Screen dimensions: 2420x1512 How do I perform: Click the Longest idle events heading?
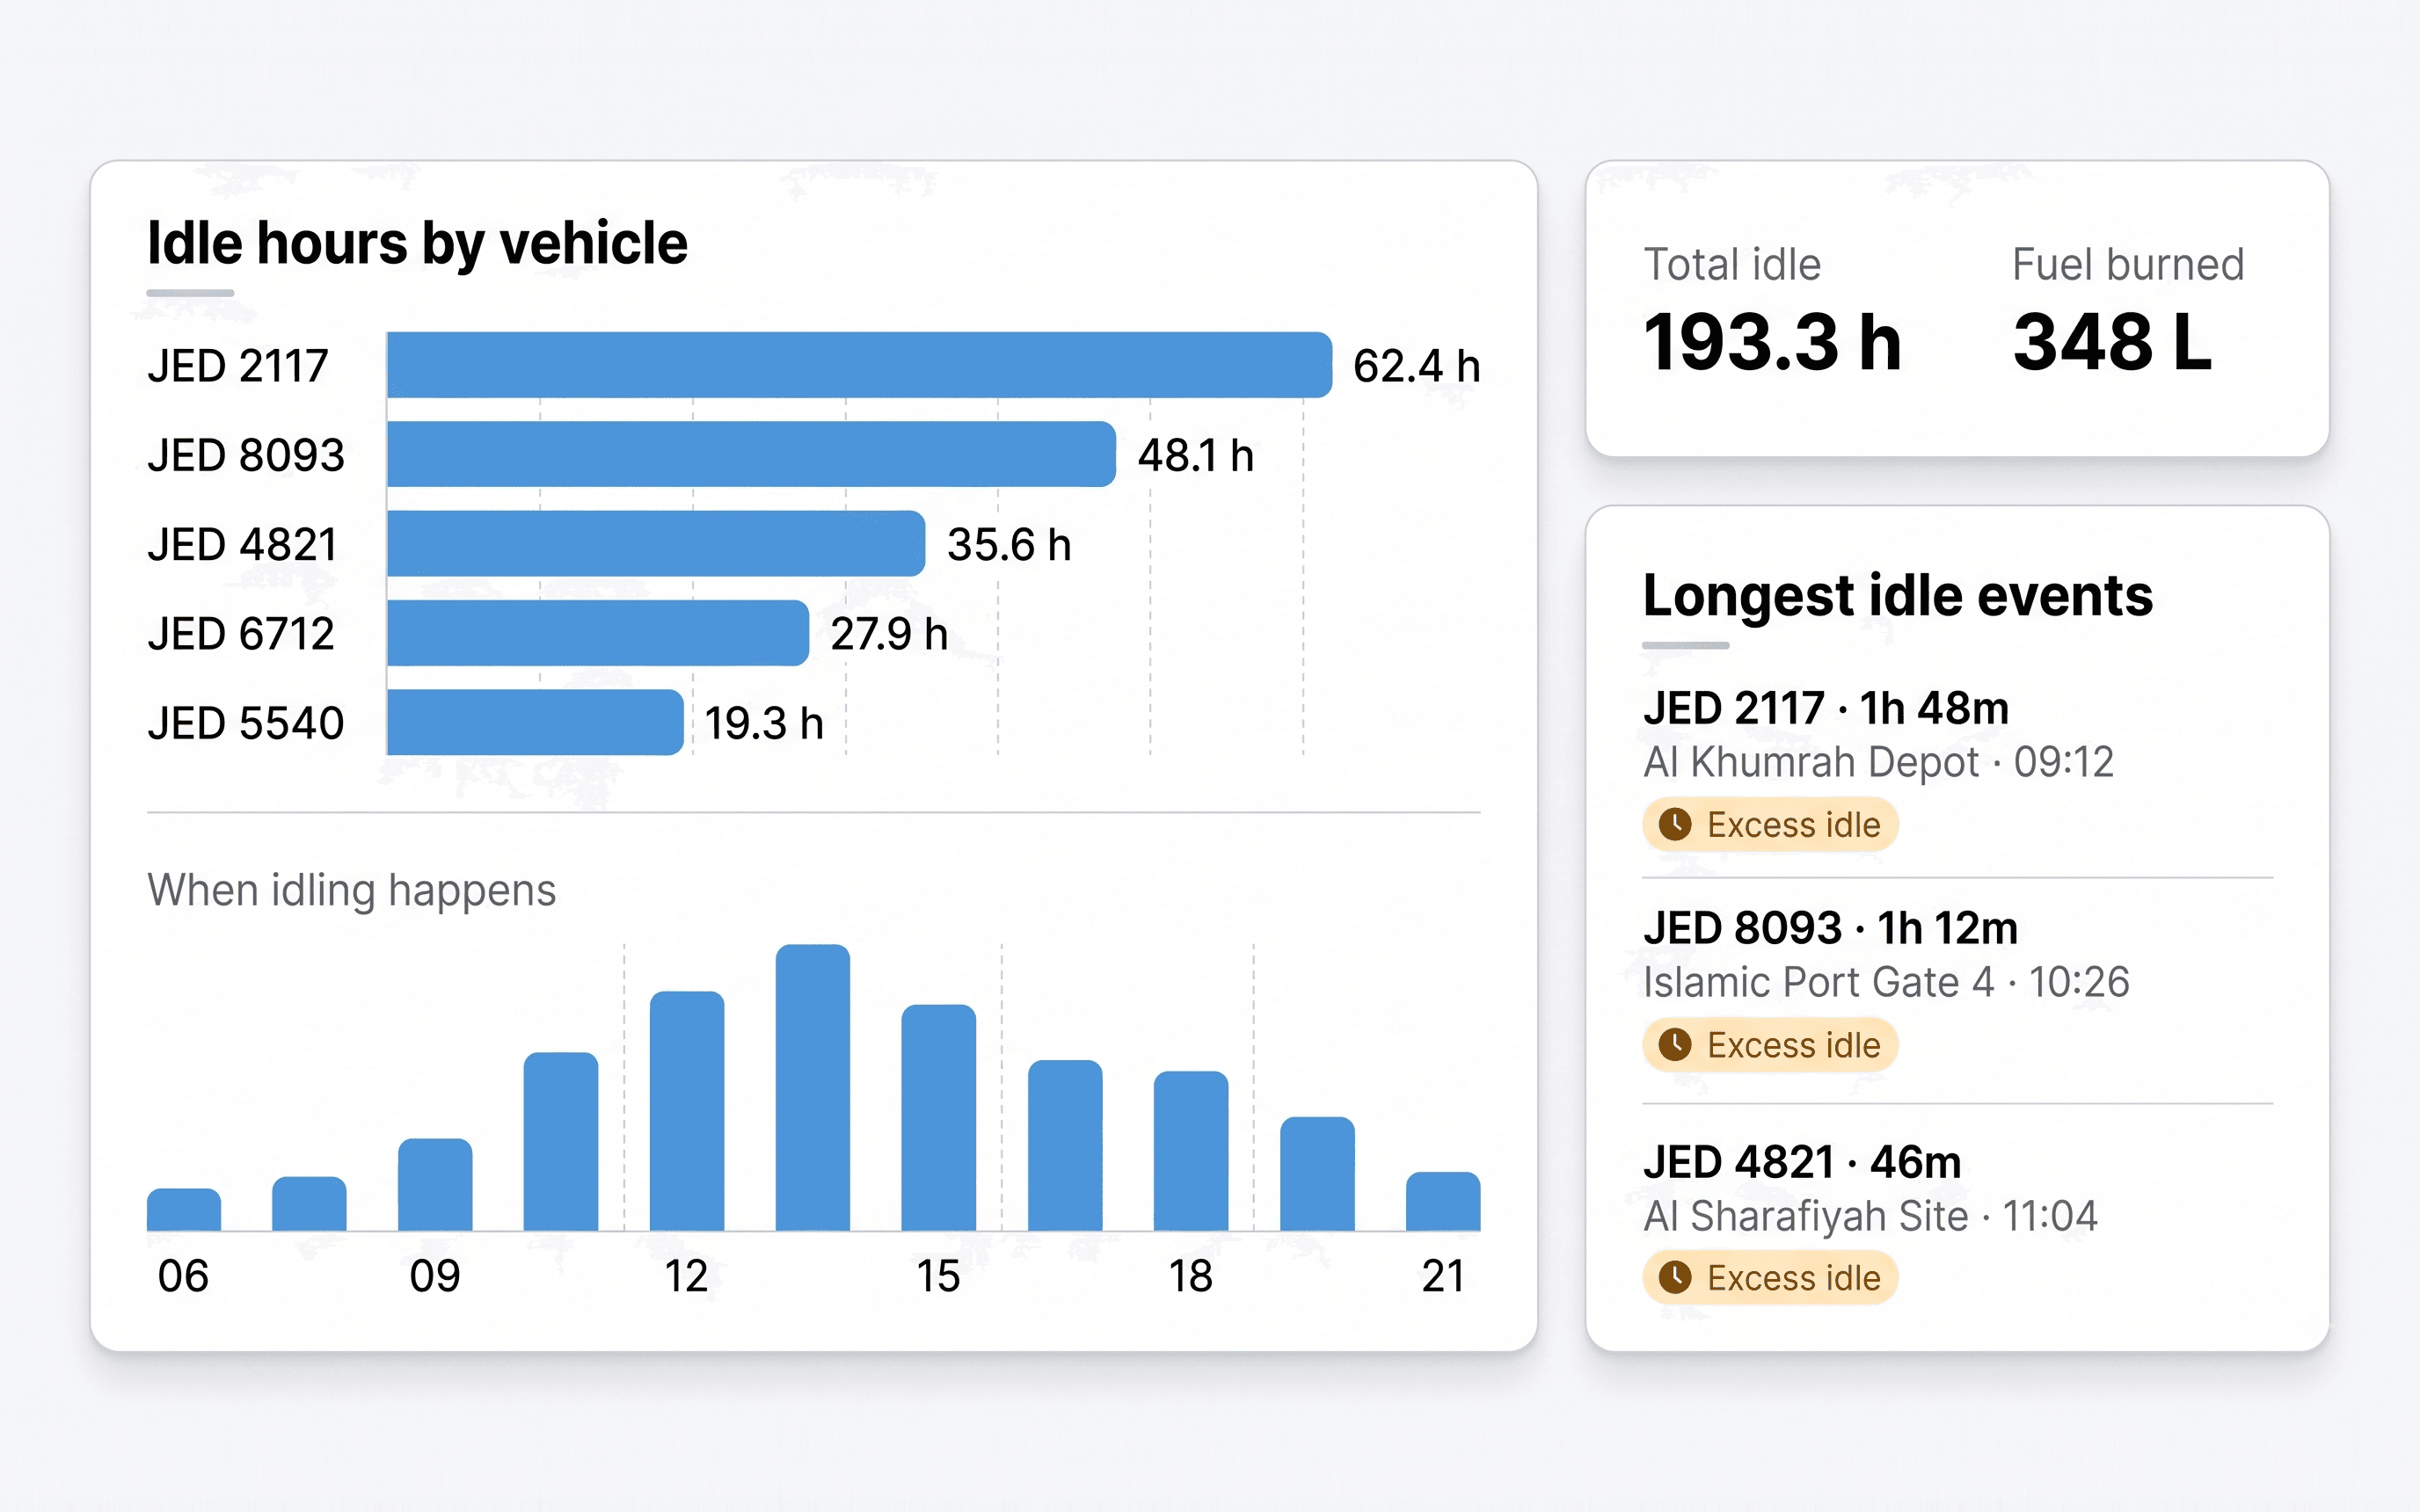click(x=1897, y=597)
